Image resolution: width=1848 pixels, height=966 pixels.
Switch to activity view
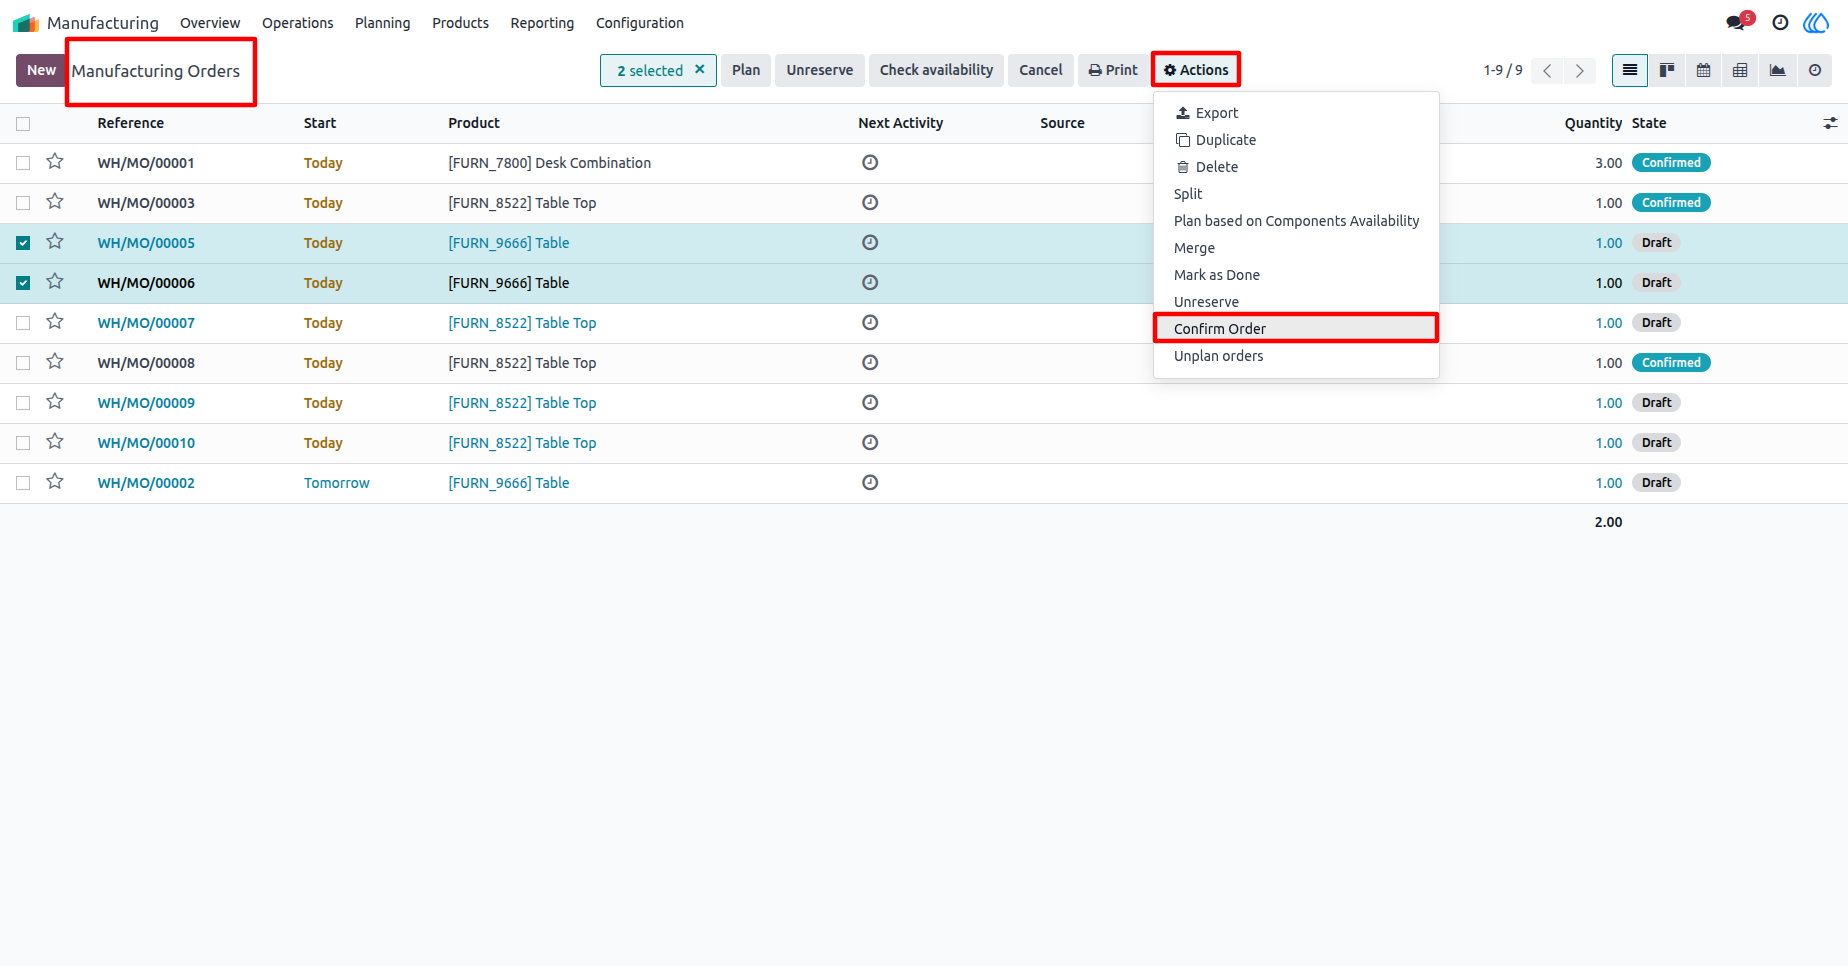1815,70
